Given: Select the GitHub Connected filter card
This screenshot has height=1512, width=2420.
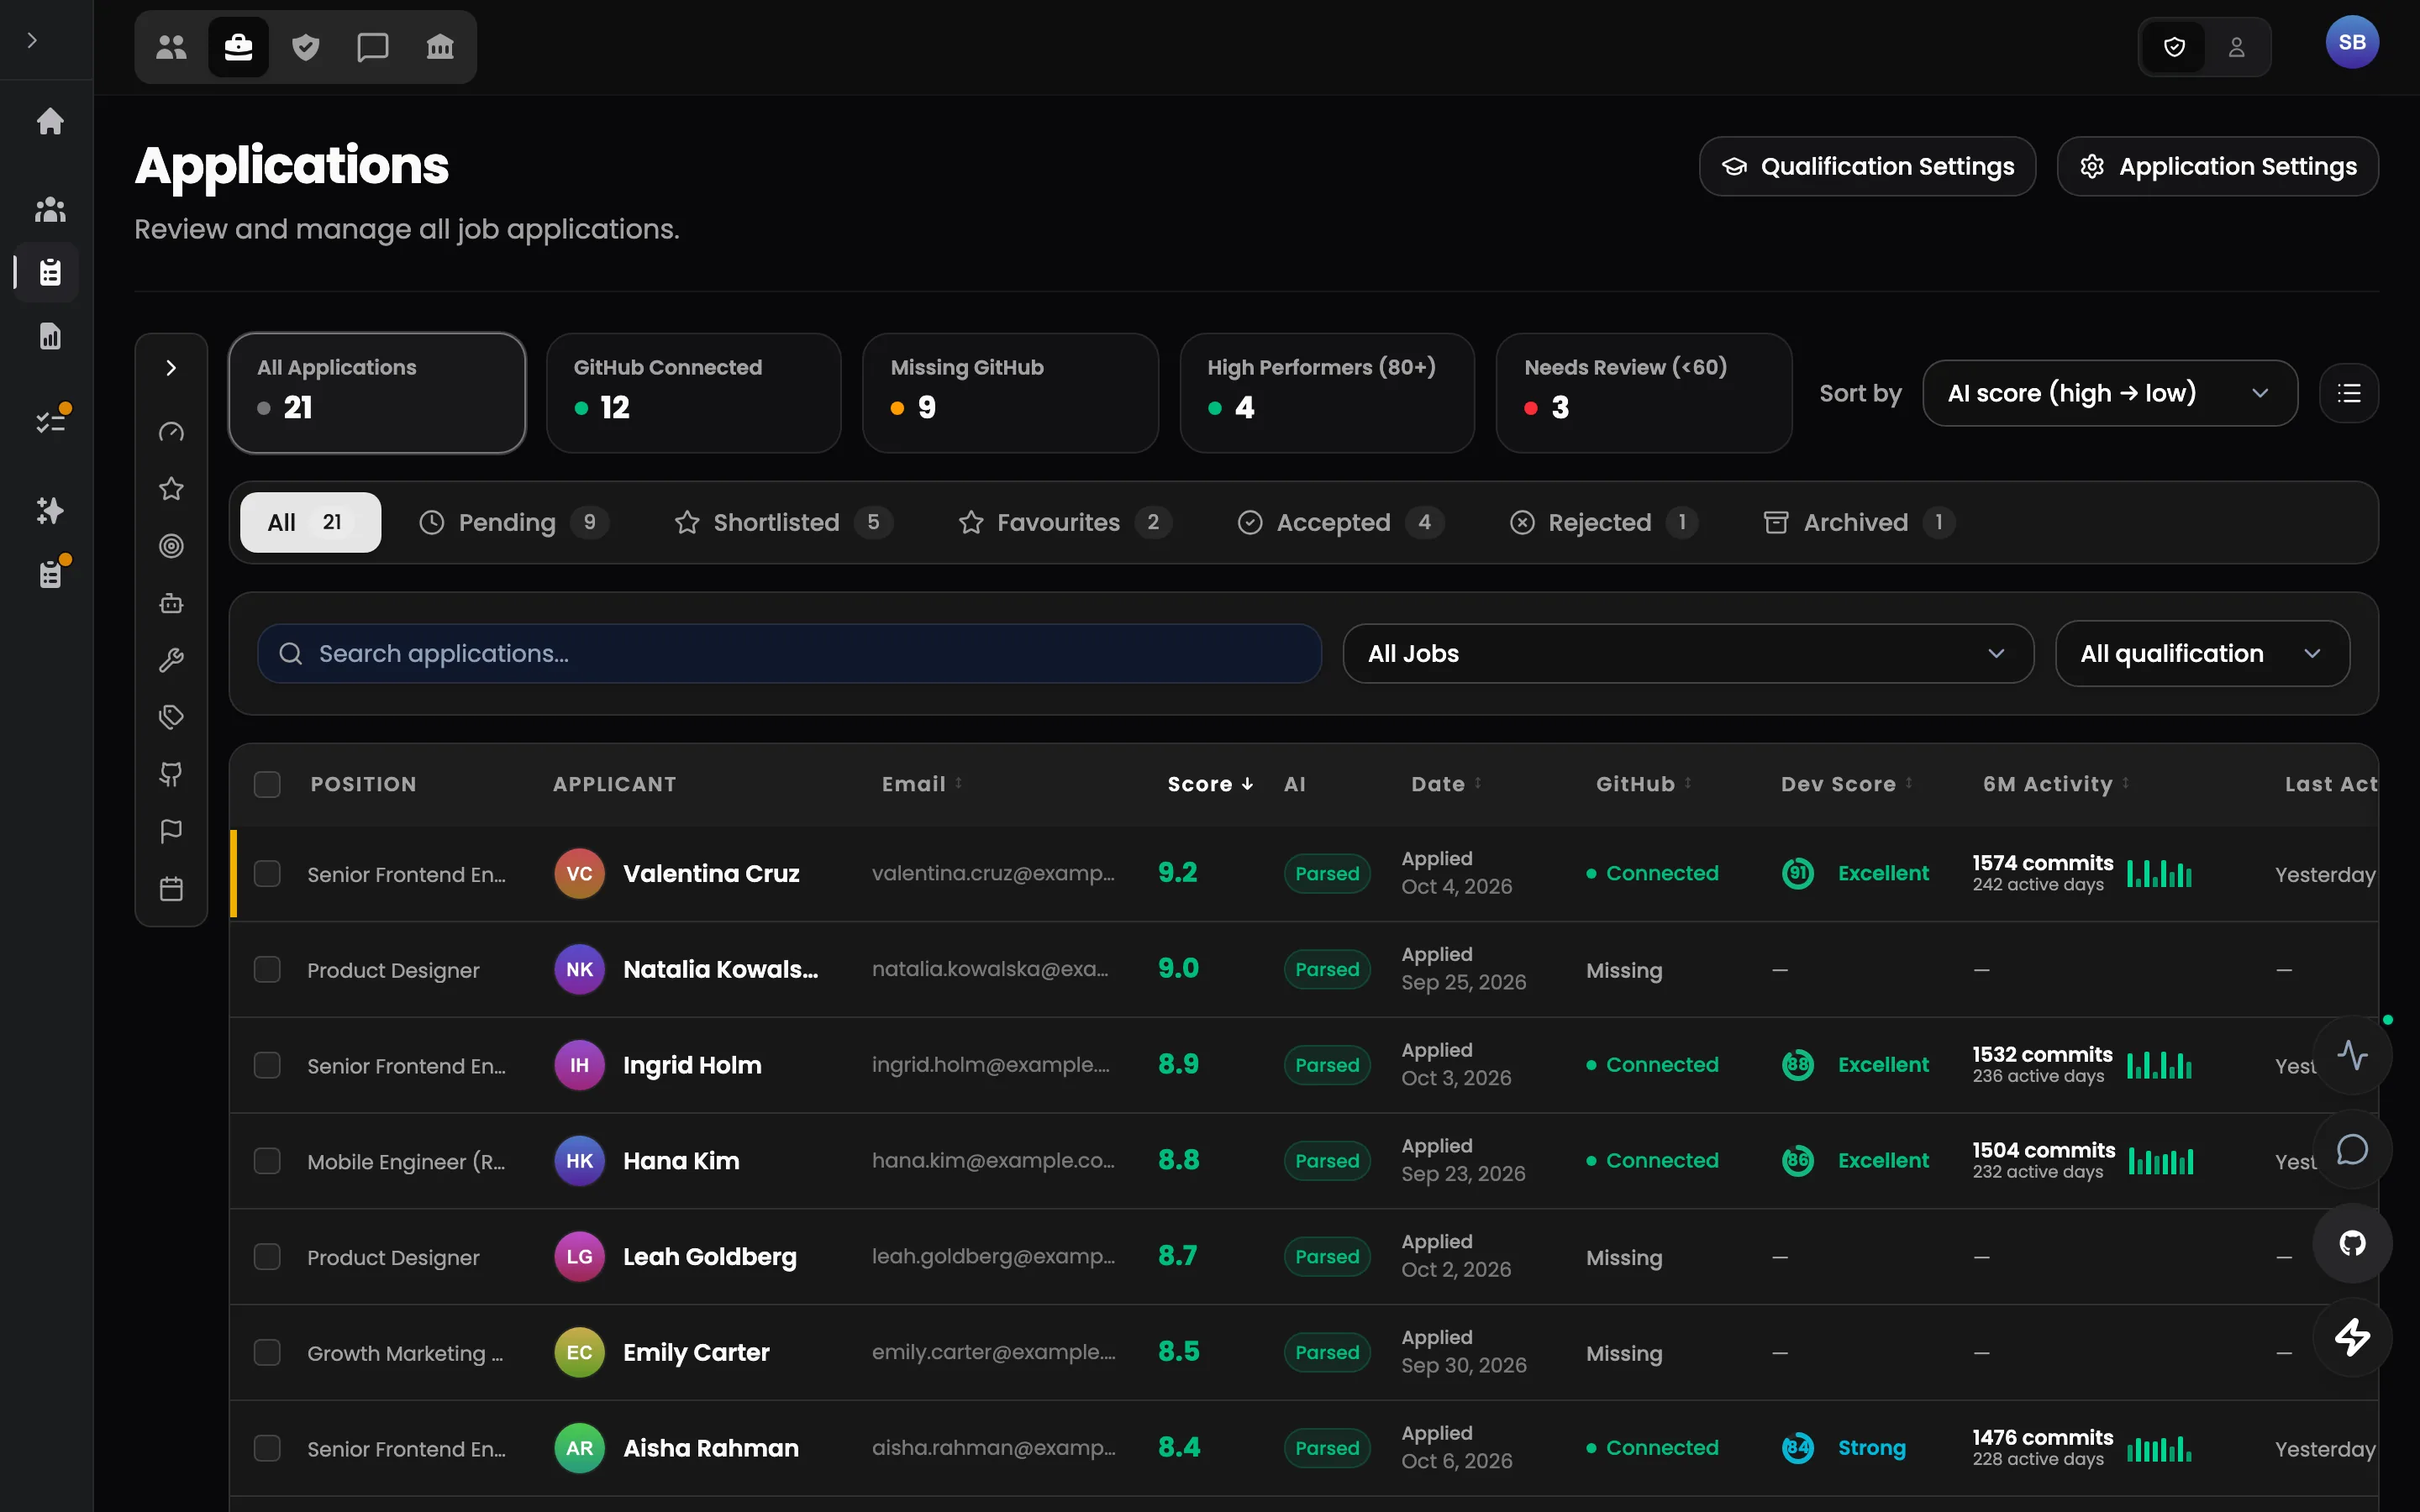Looking at the screenshot, I should point(694,393).
